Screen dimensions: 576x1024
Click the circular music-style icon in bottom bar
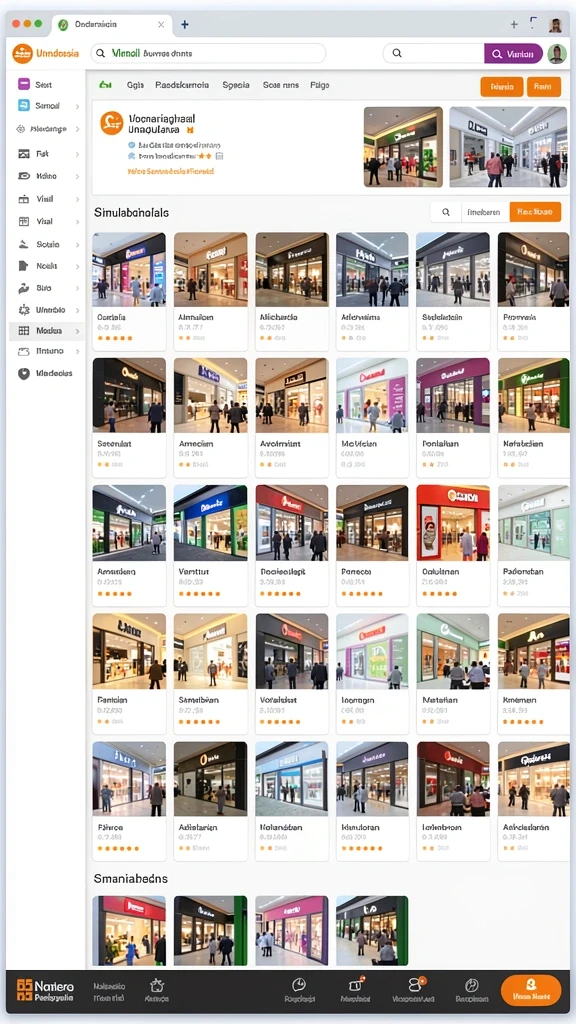(472, 985)
